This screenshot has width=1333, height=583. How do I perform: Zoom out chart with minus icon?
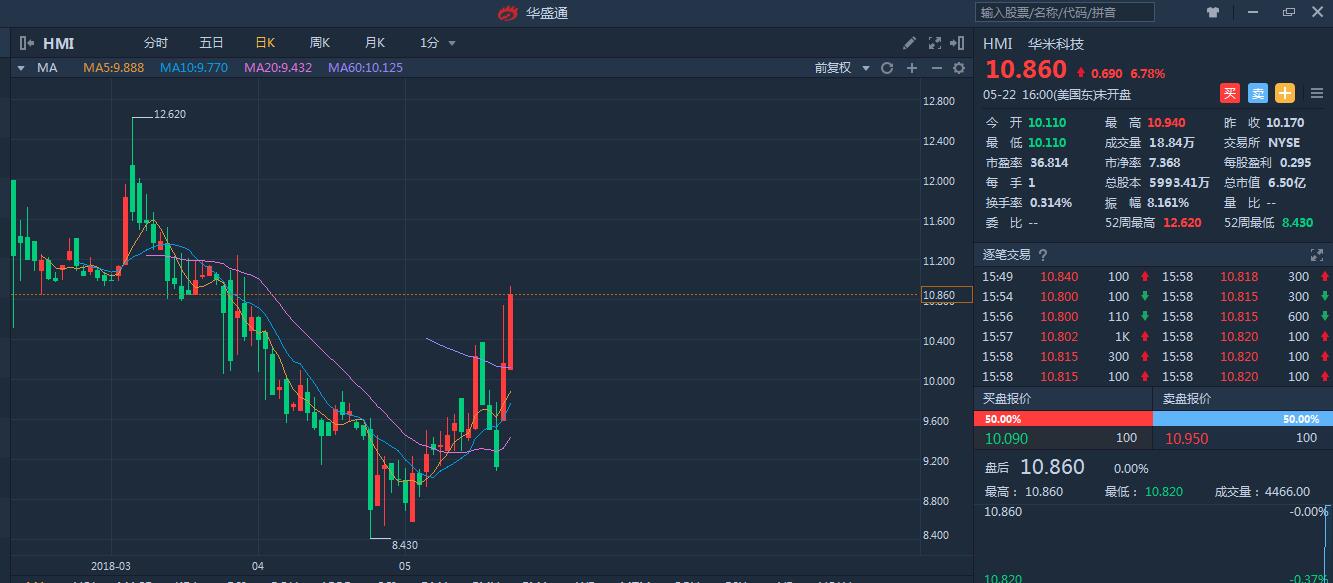coord(936,68)
